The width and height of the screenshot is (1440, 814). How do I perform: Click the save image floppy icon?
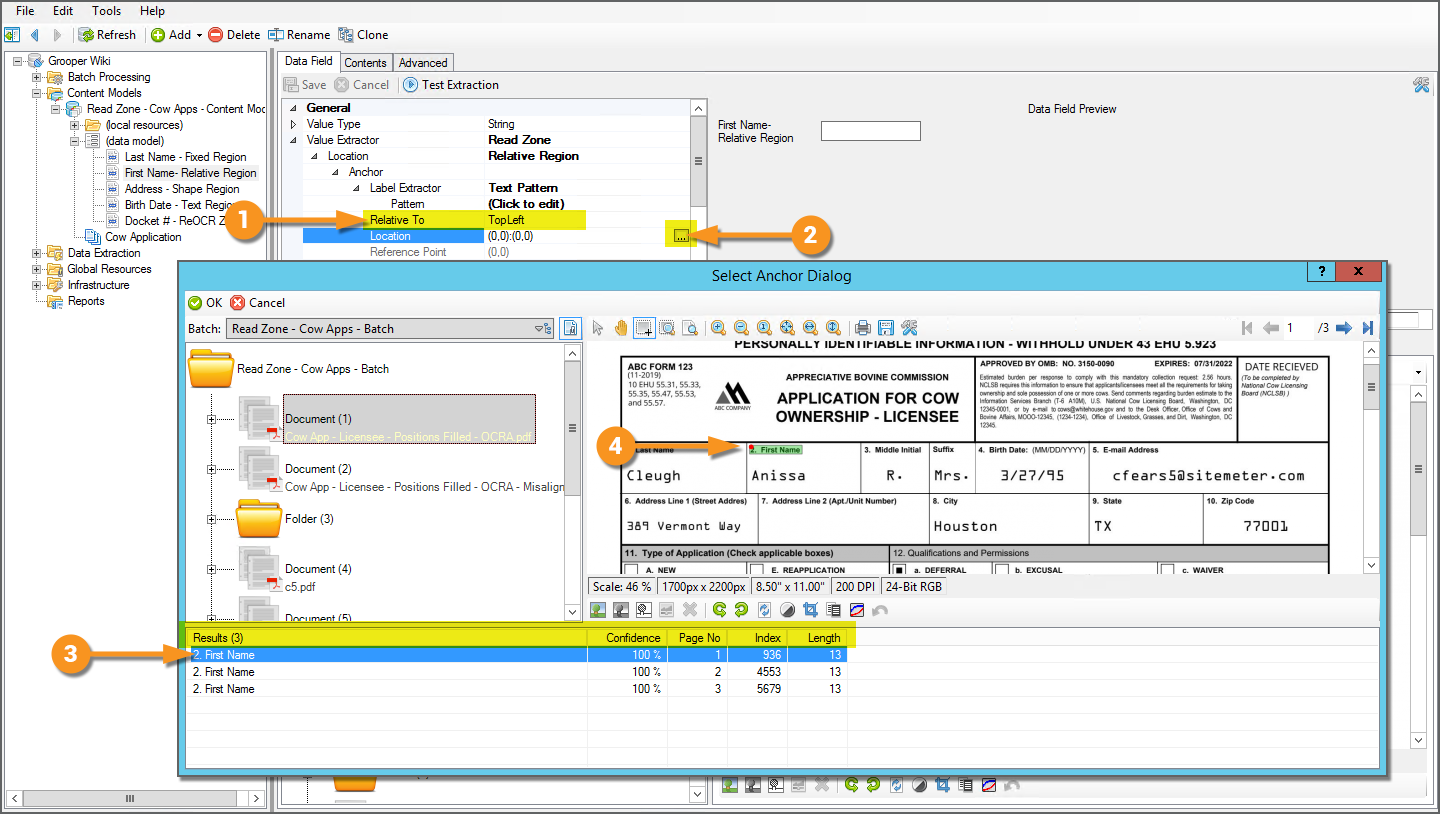(885, 328)
